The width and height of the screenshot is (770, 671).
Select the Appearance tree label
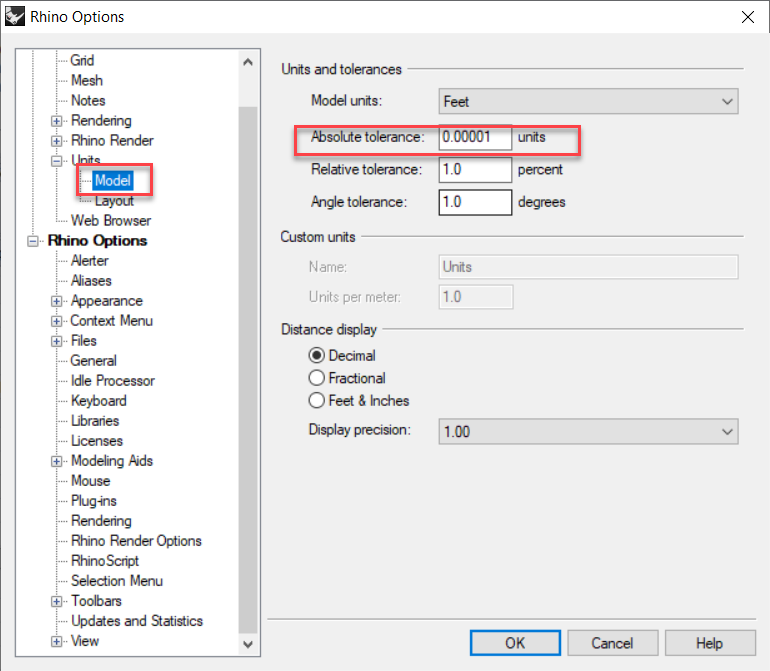point(107,301)
